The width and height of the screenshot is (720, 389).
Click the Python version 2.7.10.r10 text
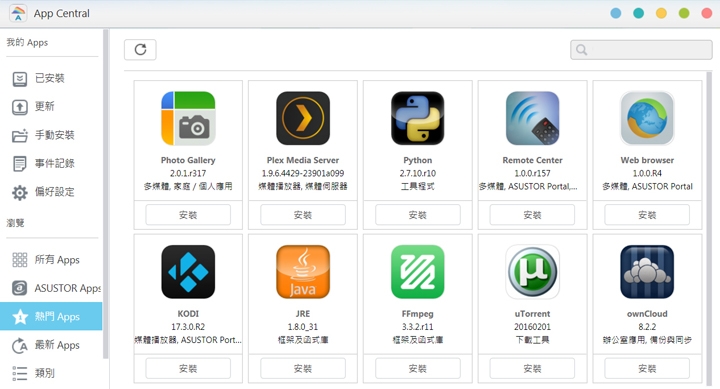coord(418,174)
